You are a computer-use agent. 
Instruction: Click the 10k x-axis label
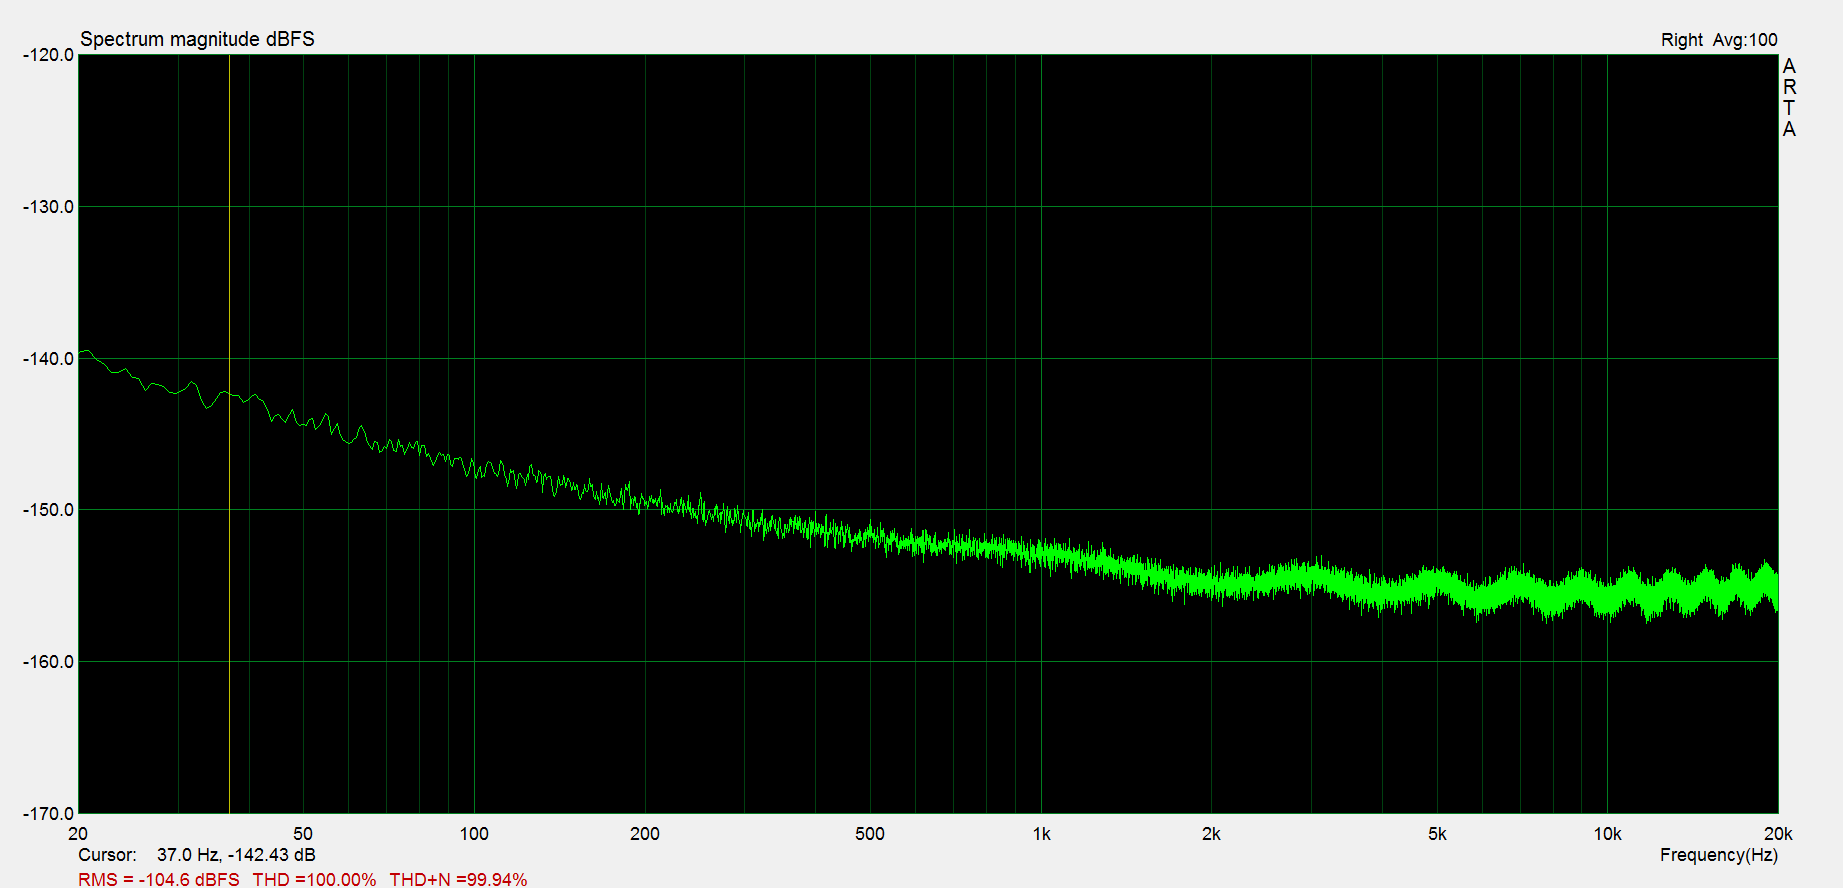(x=1607, y=834)
